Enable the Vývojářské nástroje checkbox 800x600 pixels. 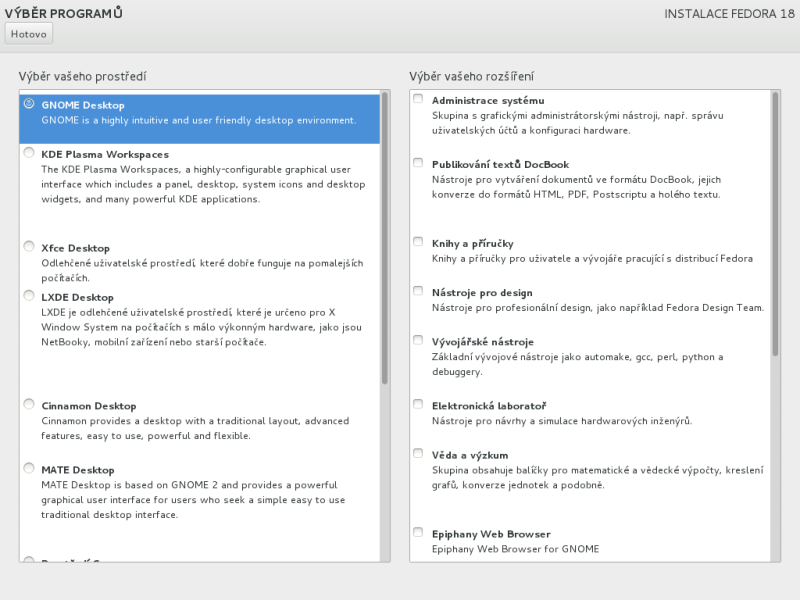[417, 338]
